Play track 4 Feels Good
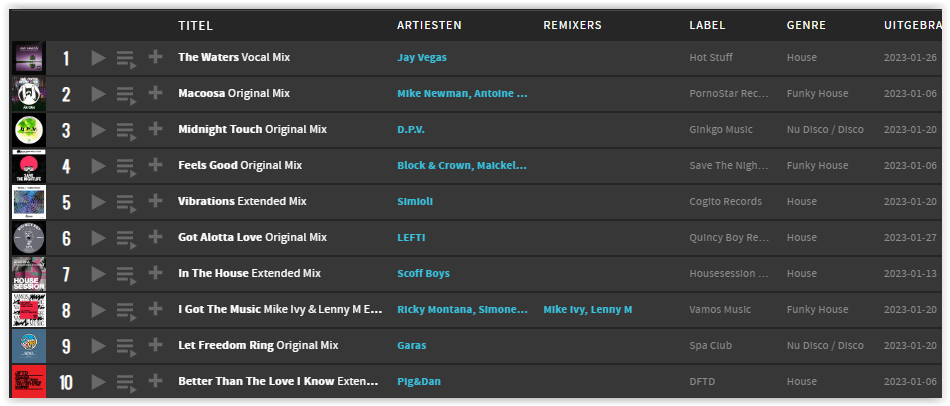This screenshot has height=406, width=950. (98, 166)
